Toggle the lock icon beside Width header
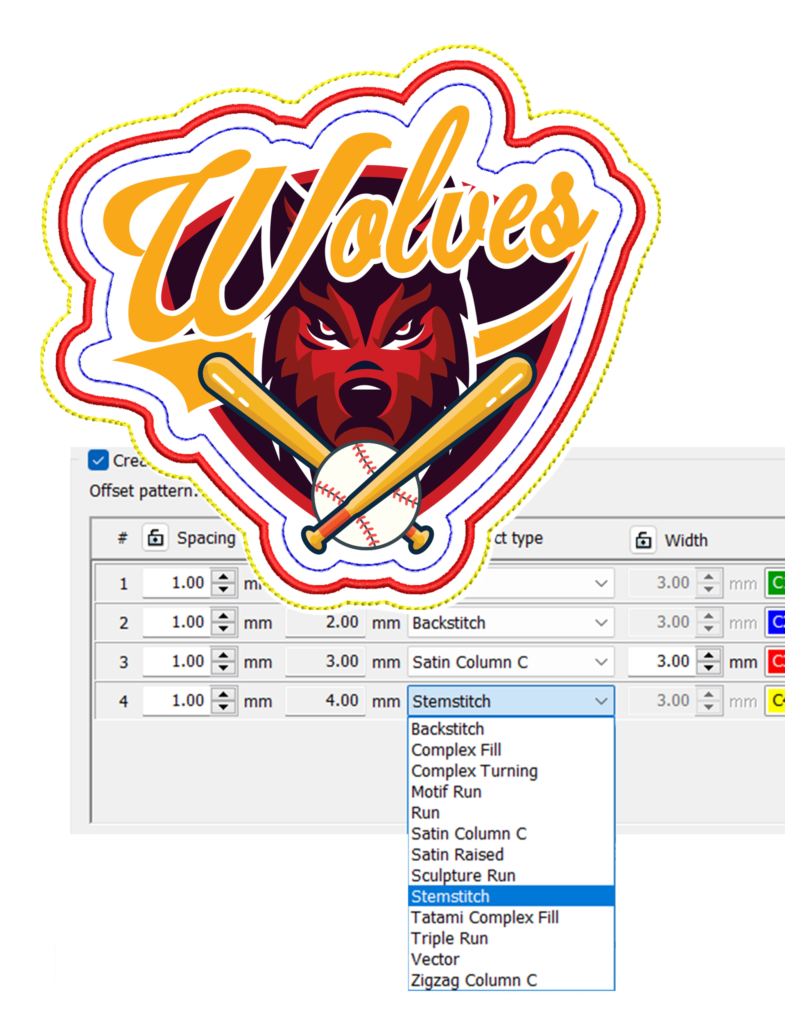The height and width of the screenshot is (1024, 785). click(643, 540)
